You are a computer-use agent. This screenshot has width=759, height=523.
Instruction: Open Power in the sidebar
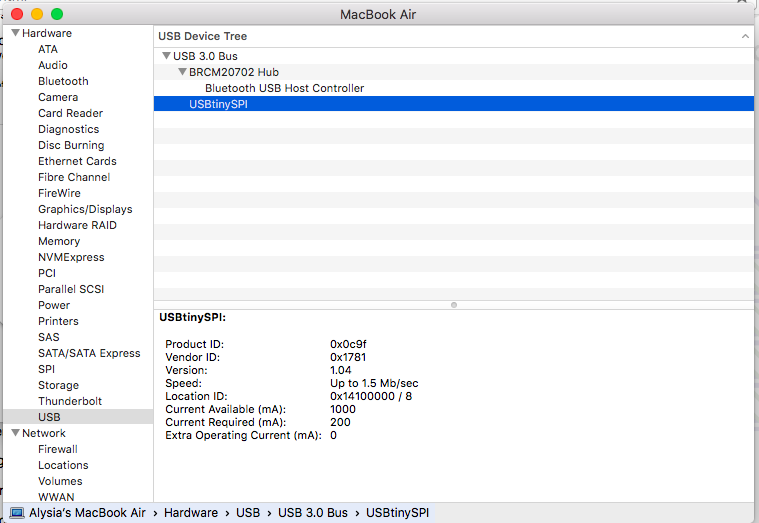[x=54, y=305]
